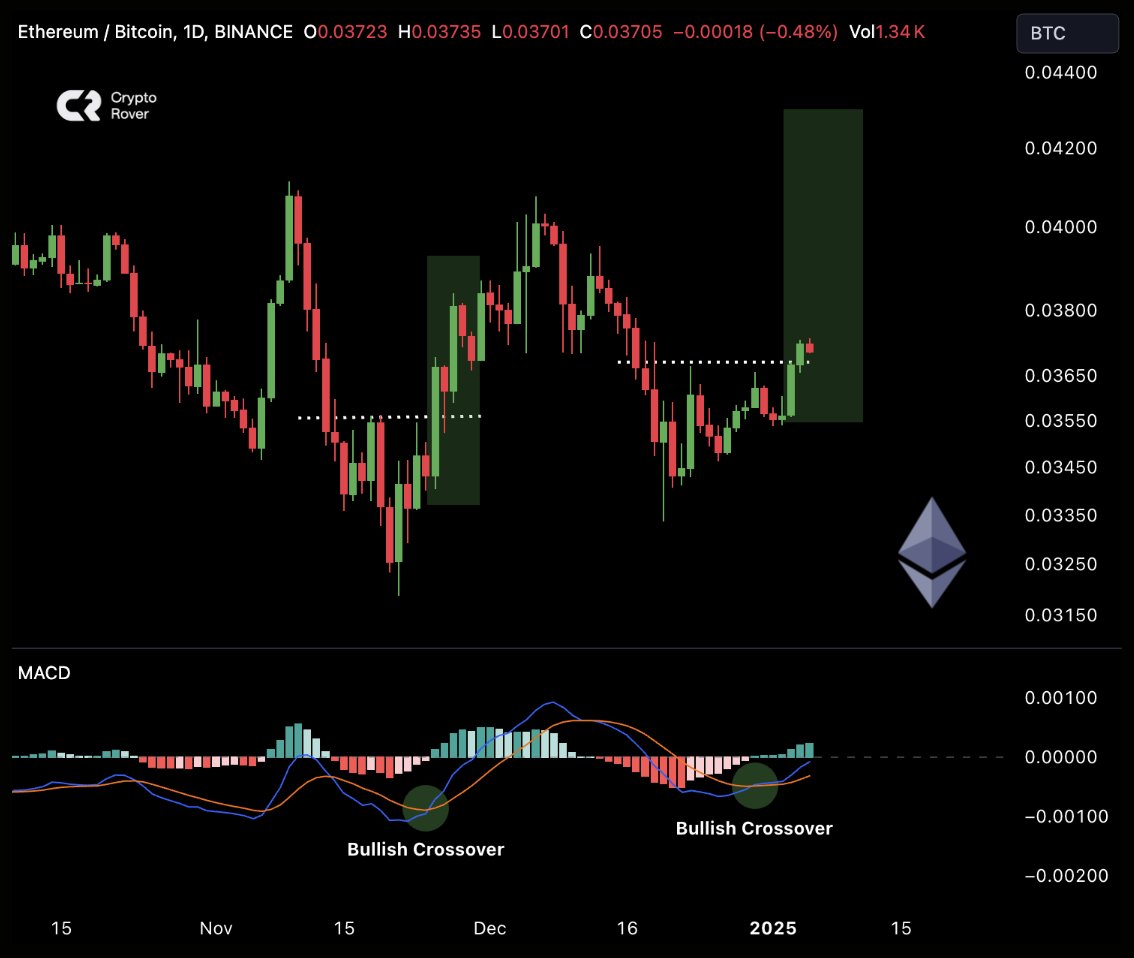This screenshot has height=958, width=1134.
Task: Toggle the MACD indicator label
Action: tap(44, 673)
